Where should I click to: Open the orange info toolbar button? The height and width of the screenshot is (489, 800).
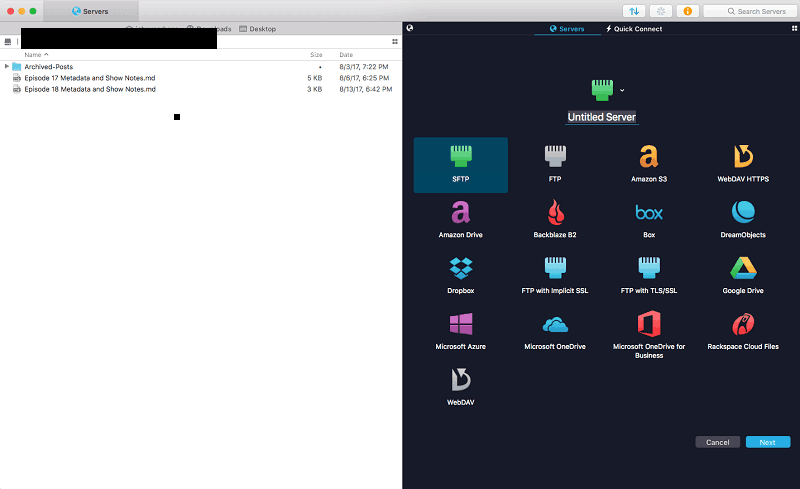(x=688, y=11)
